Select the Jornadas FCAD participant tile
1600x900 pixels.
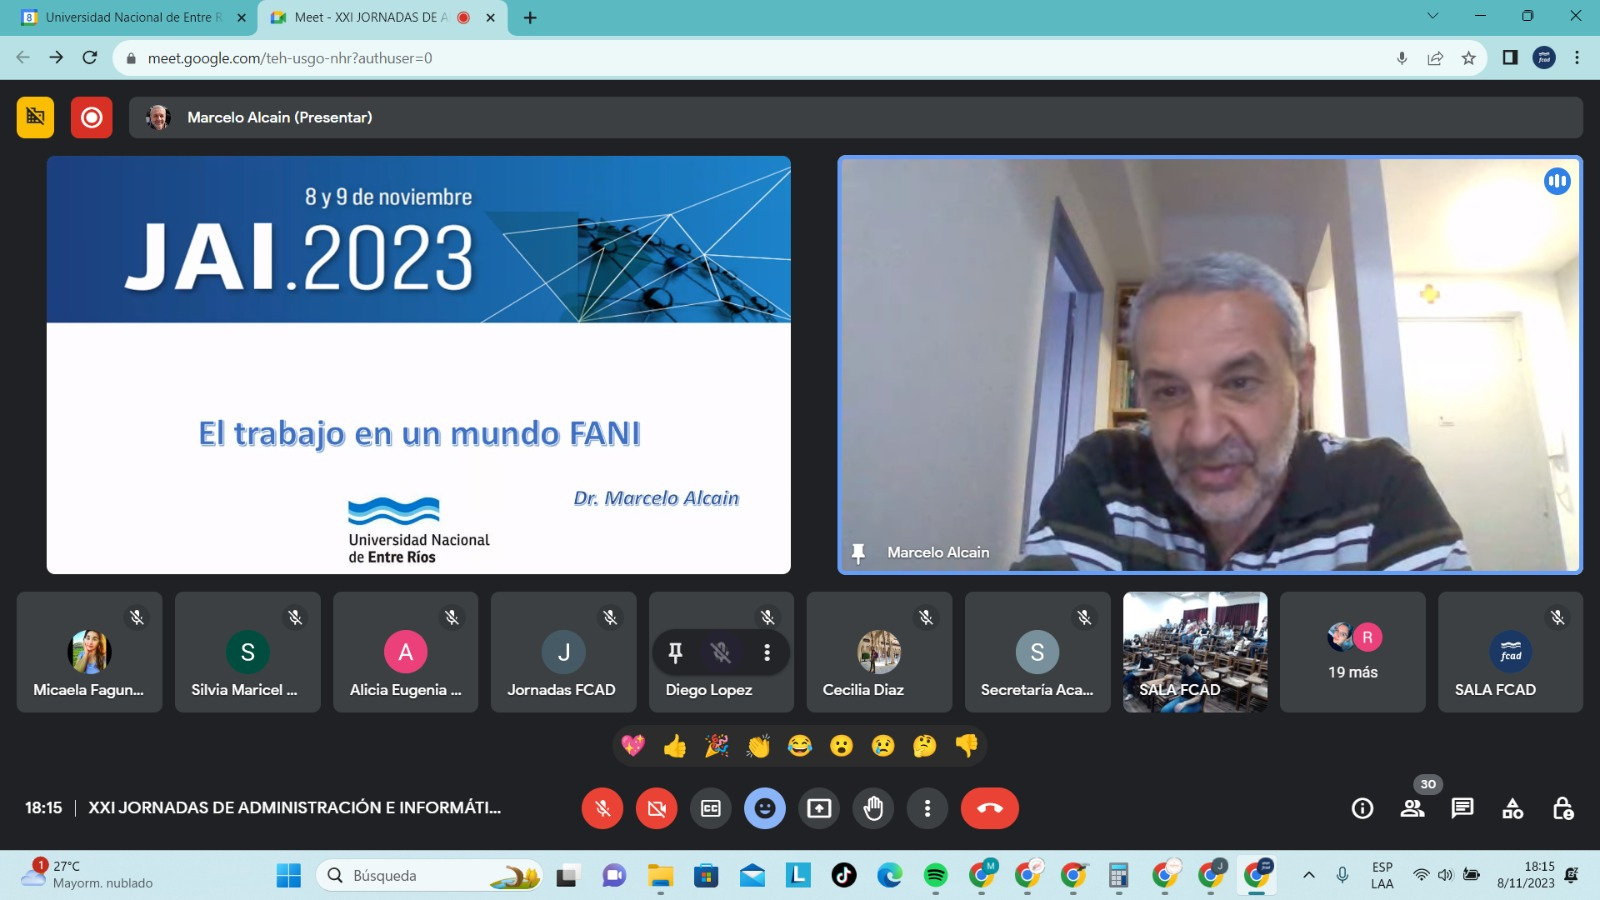coord(564,652)
